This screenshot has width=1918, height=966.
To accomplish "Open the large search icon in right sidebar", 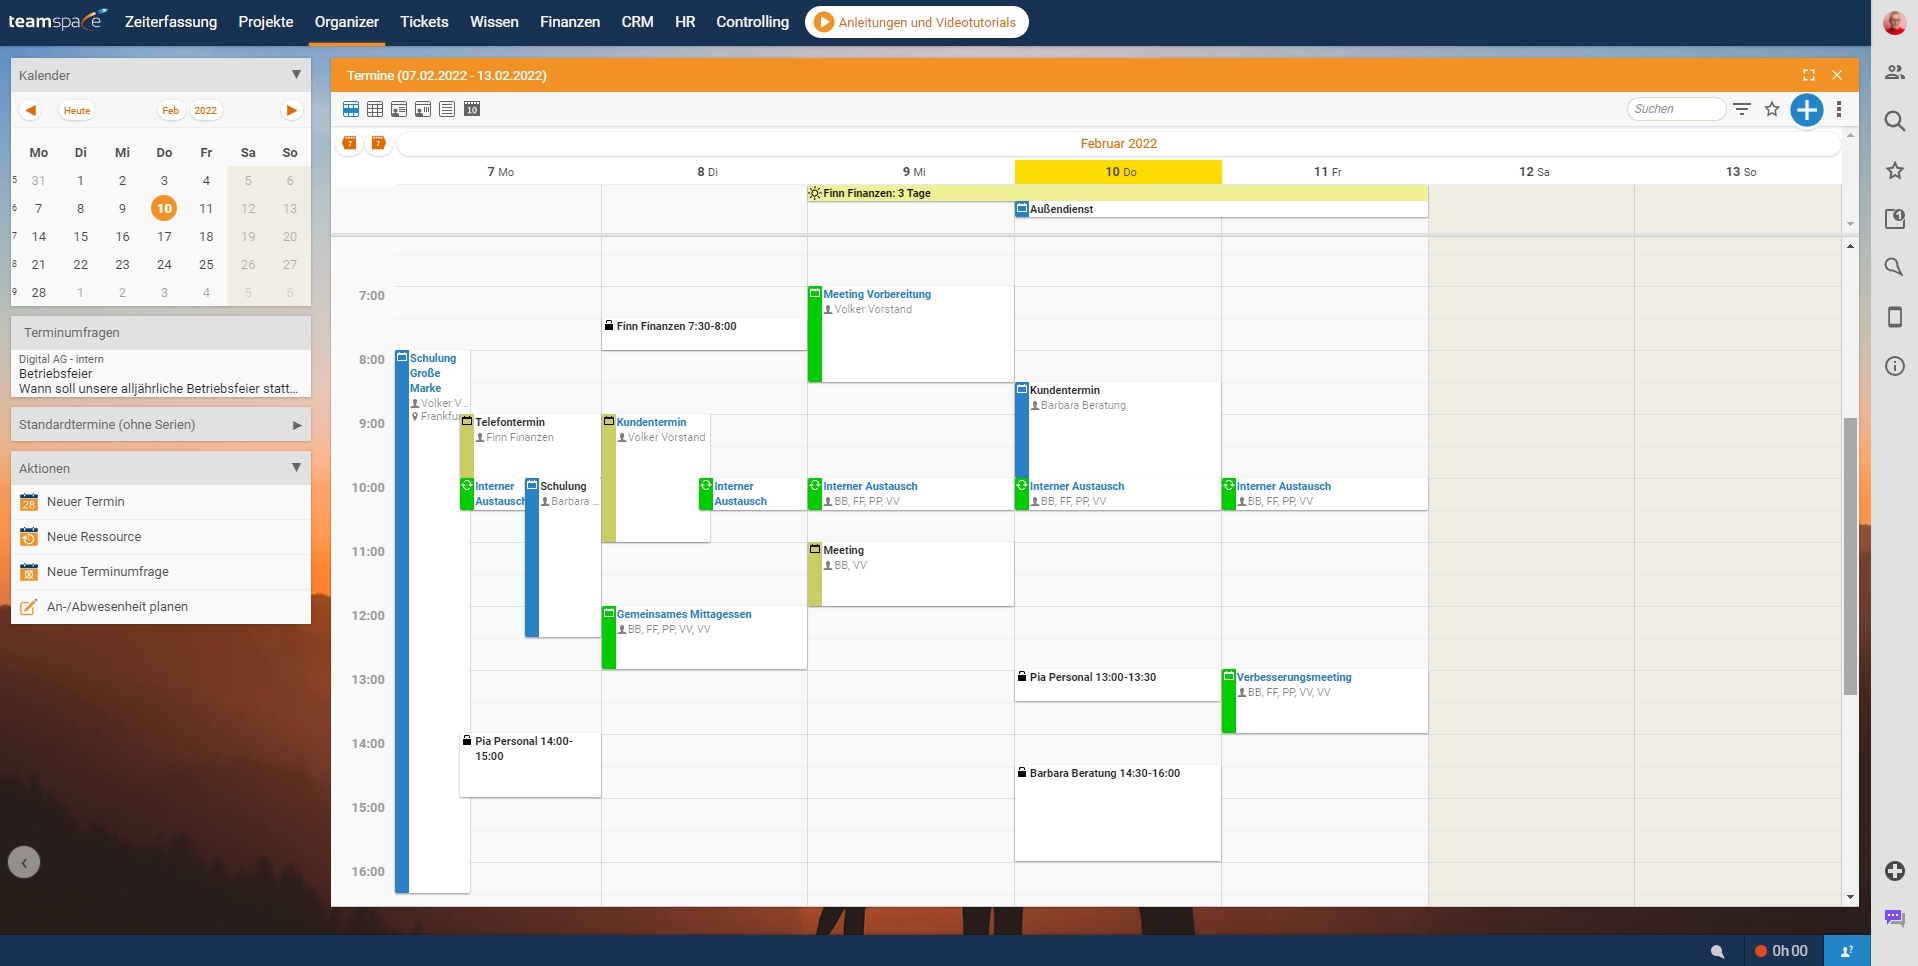I will point(1895,121).
